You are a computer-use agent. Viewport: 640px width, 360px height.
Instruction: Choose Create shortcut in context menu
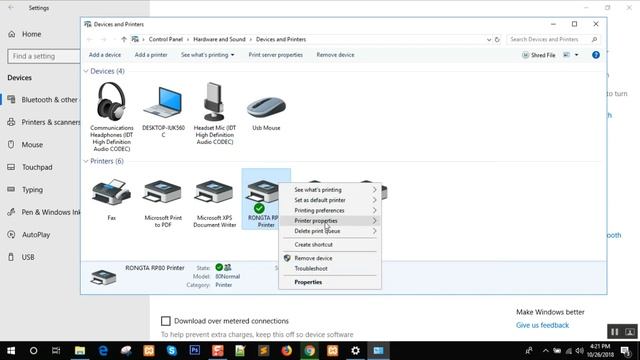(x=330, y=244)
